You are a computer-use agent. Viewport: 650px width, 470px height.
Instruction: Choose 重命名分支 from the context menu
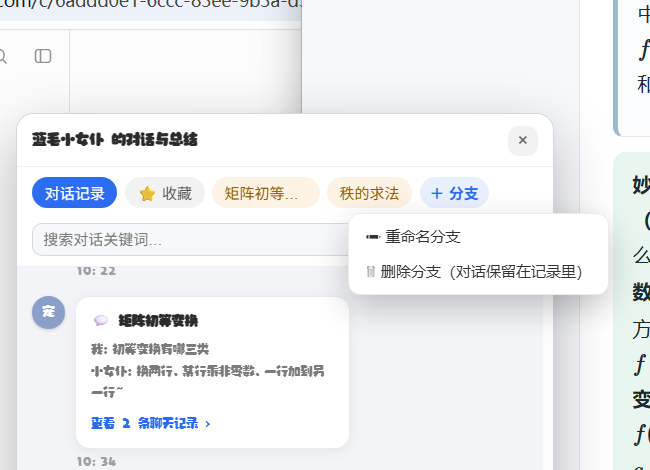[x=479, y=237]
